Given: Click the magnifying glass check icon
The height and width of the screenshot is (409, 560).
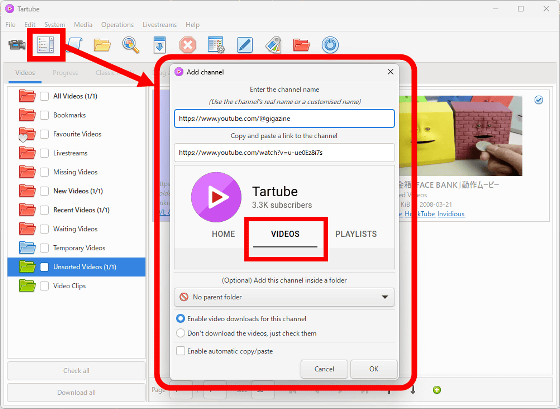Looking at the screenshot, I should pos(131,45).
